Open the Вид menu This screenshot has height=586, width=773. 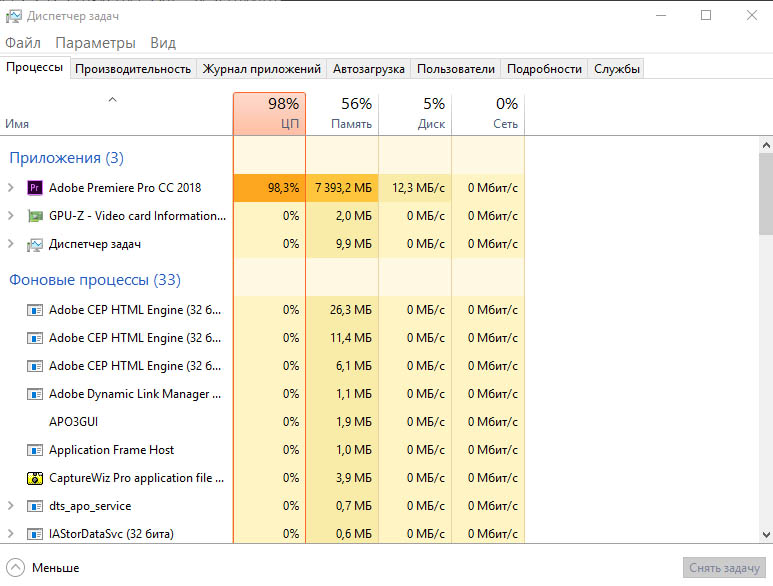coord(163,43)
